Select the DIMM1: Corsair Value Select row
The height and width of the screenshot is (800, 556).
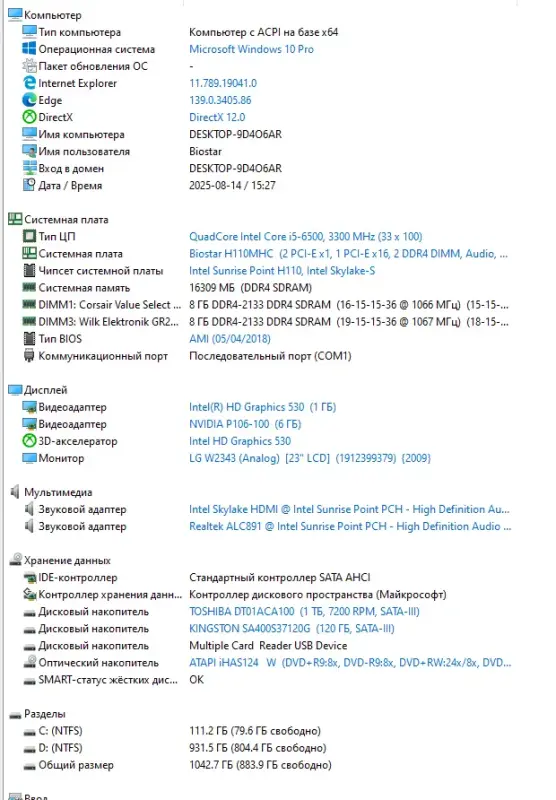point(110,305)
